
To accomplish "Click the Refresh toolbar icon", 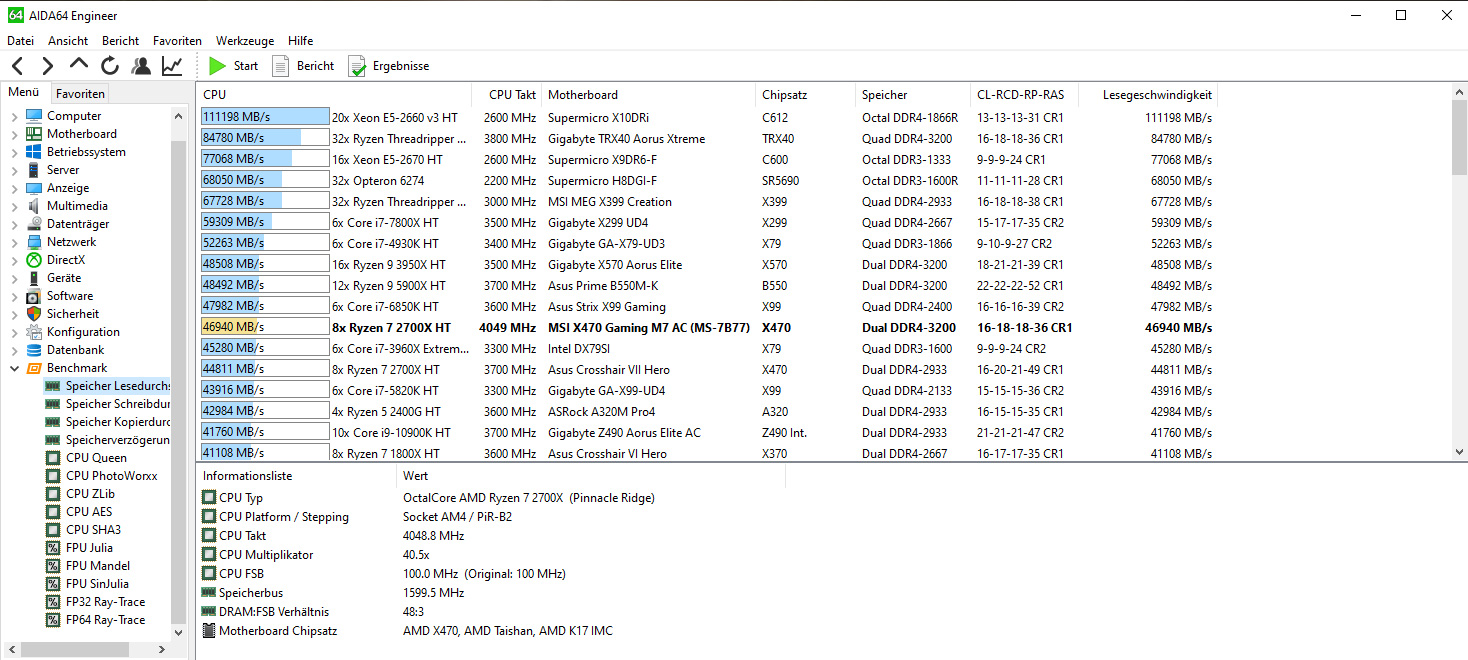I will 110,66.
